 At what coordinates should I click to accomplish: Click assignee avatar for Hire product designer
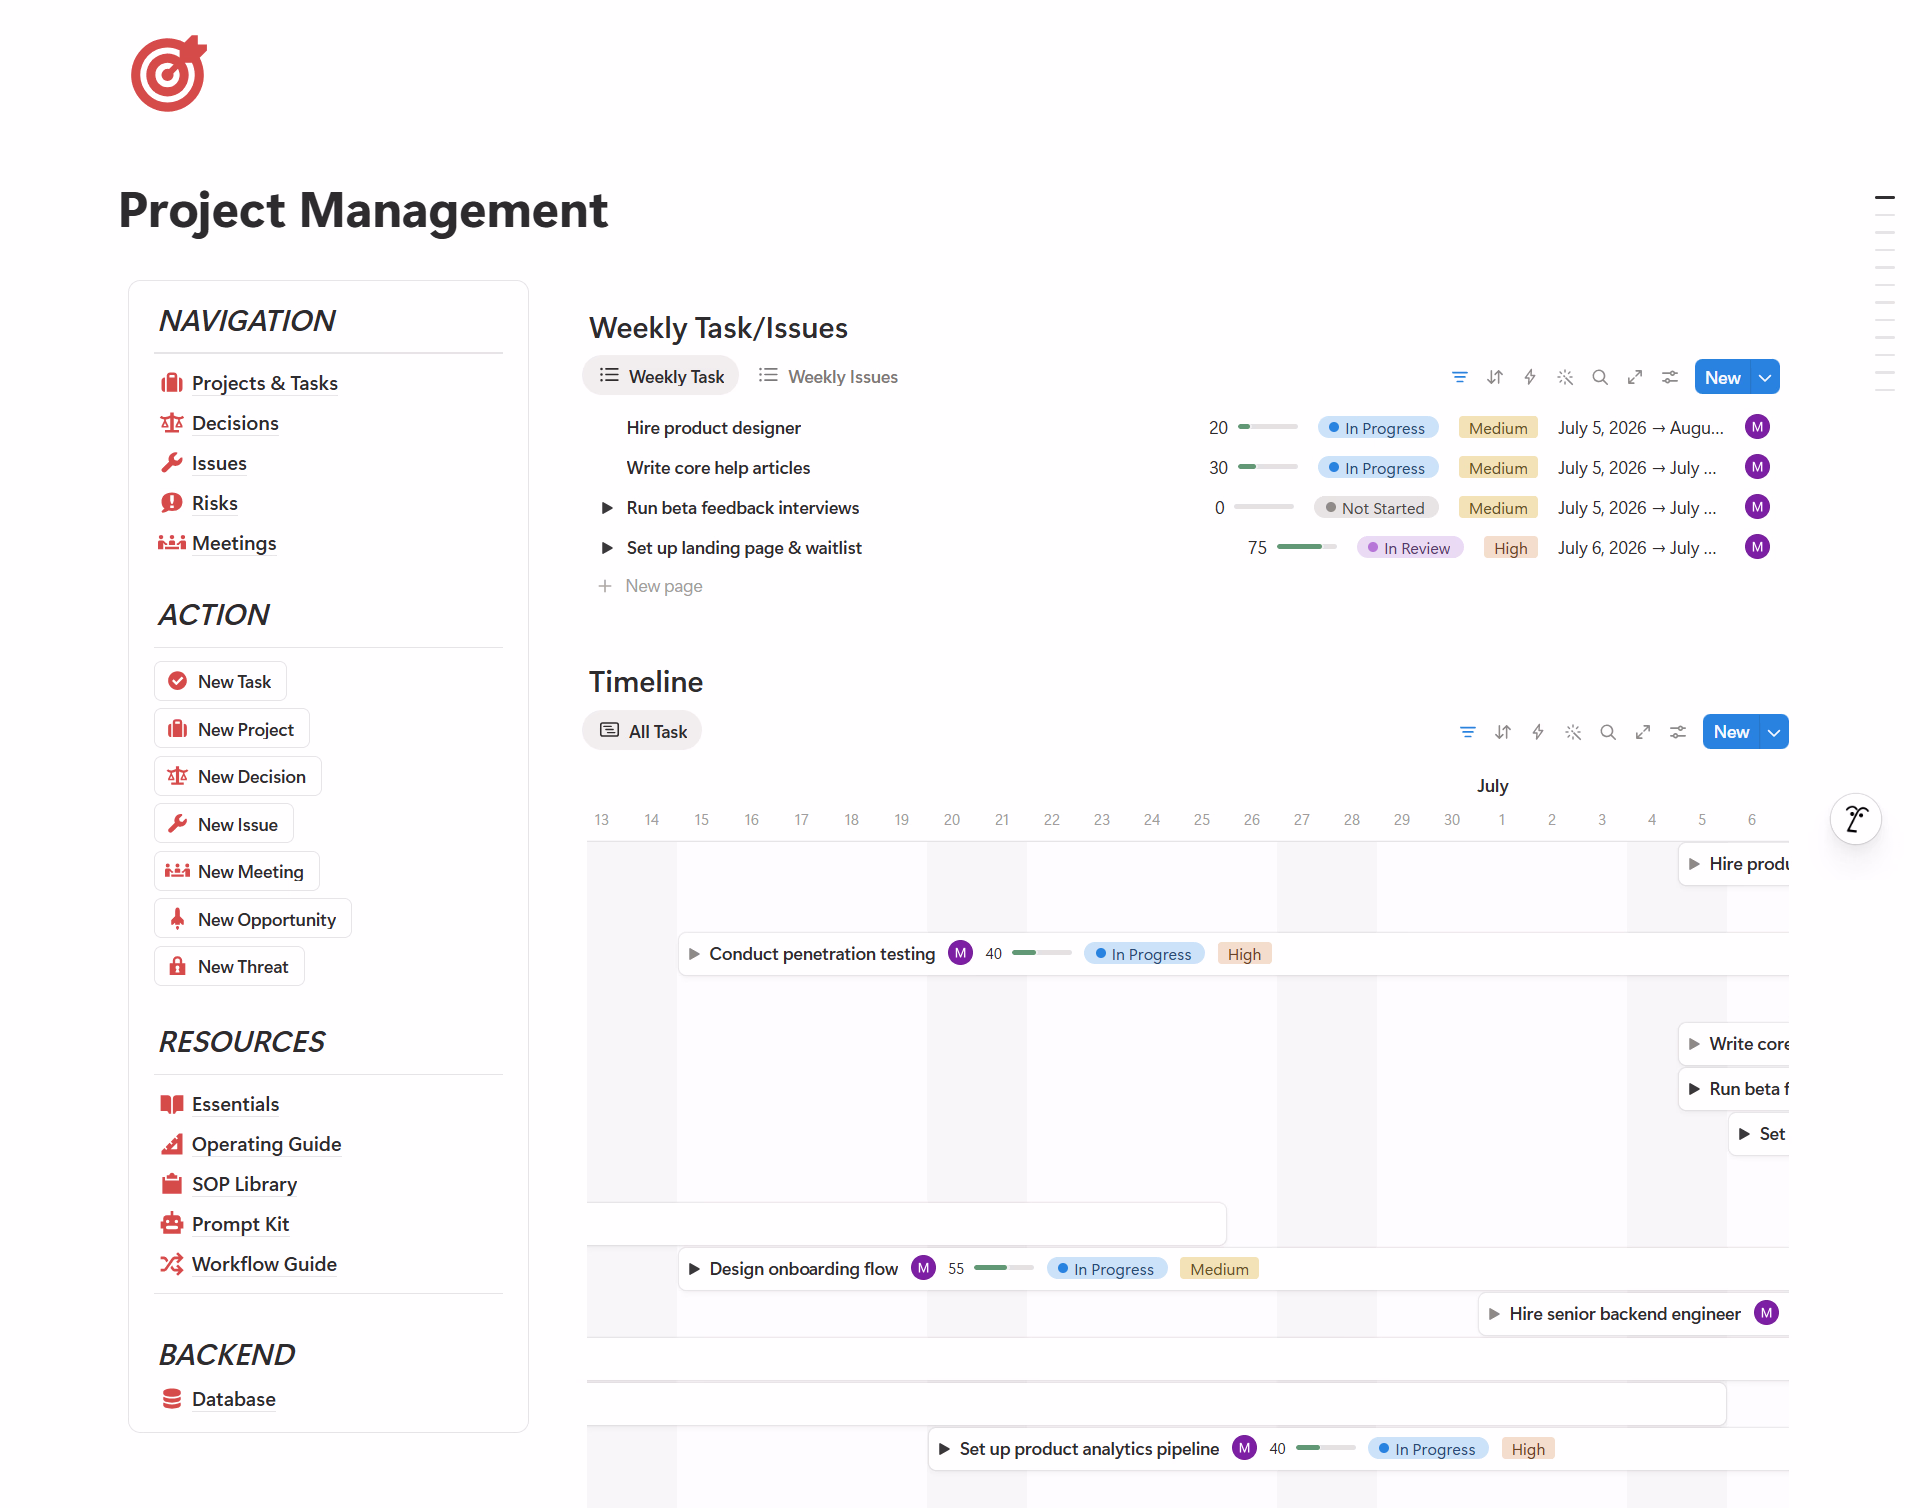1757,427
